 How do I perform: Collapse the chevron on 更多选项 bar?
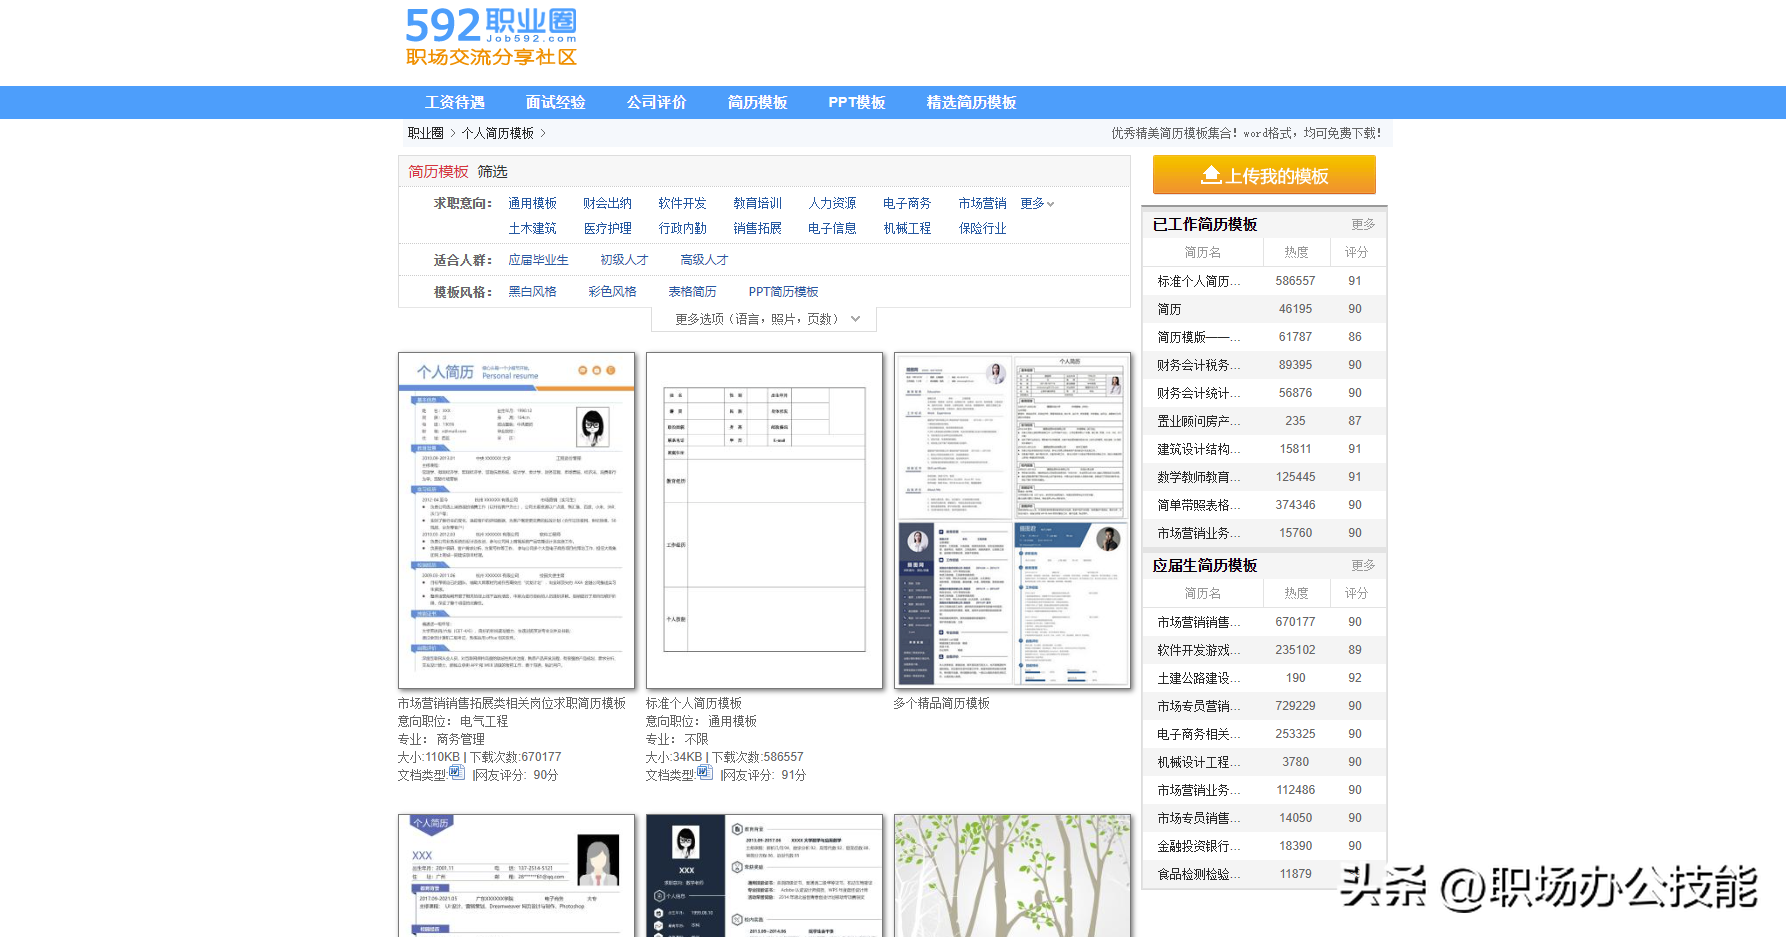tap(855, 318)
